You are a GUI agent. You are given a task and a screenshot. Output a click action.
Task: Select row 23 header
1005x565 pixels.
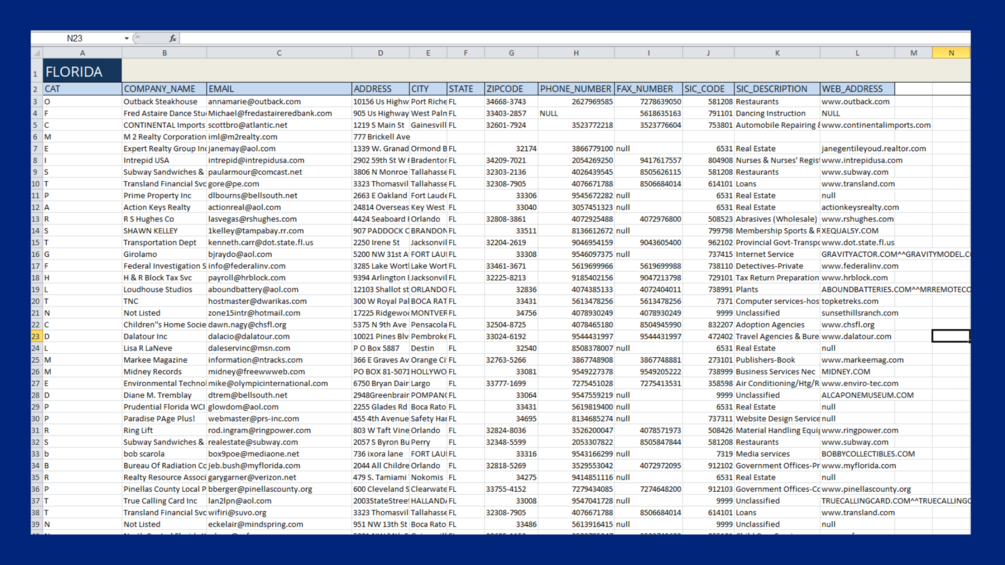click(37, 336)
